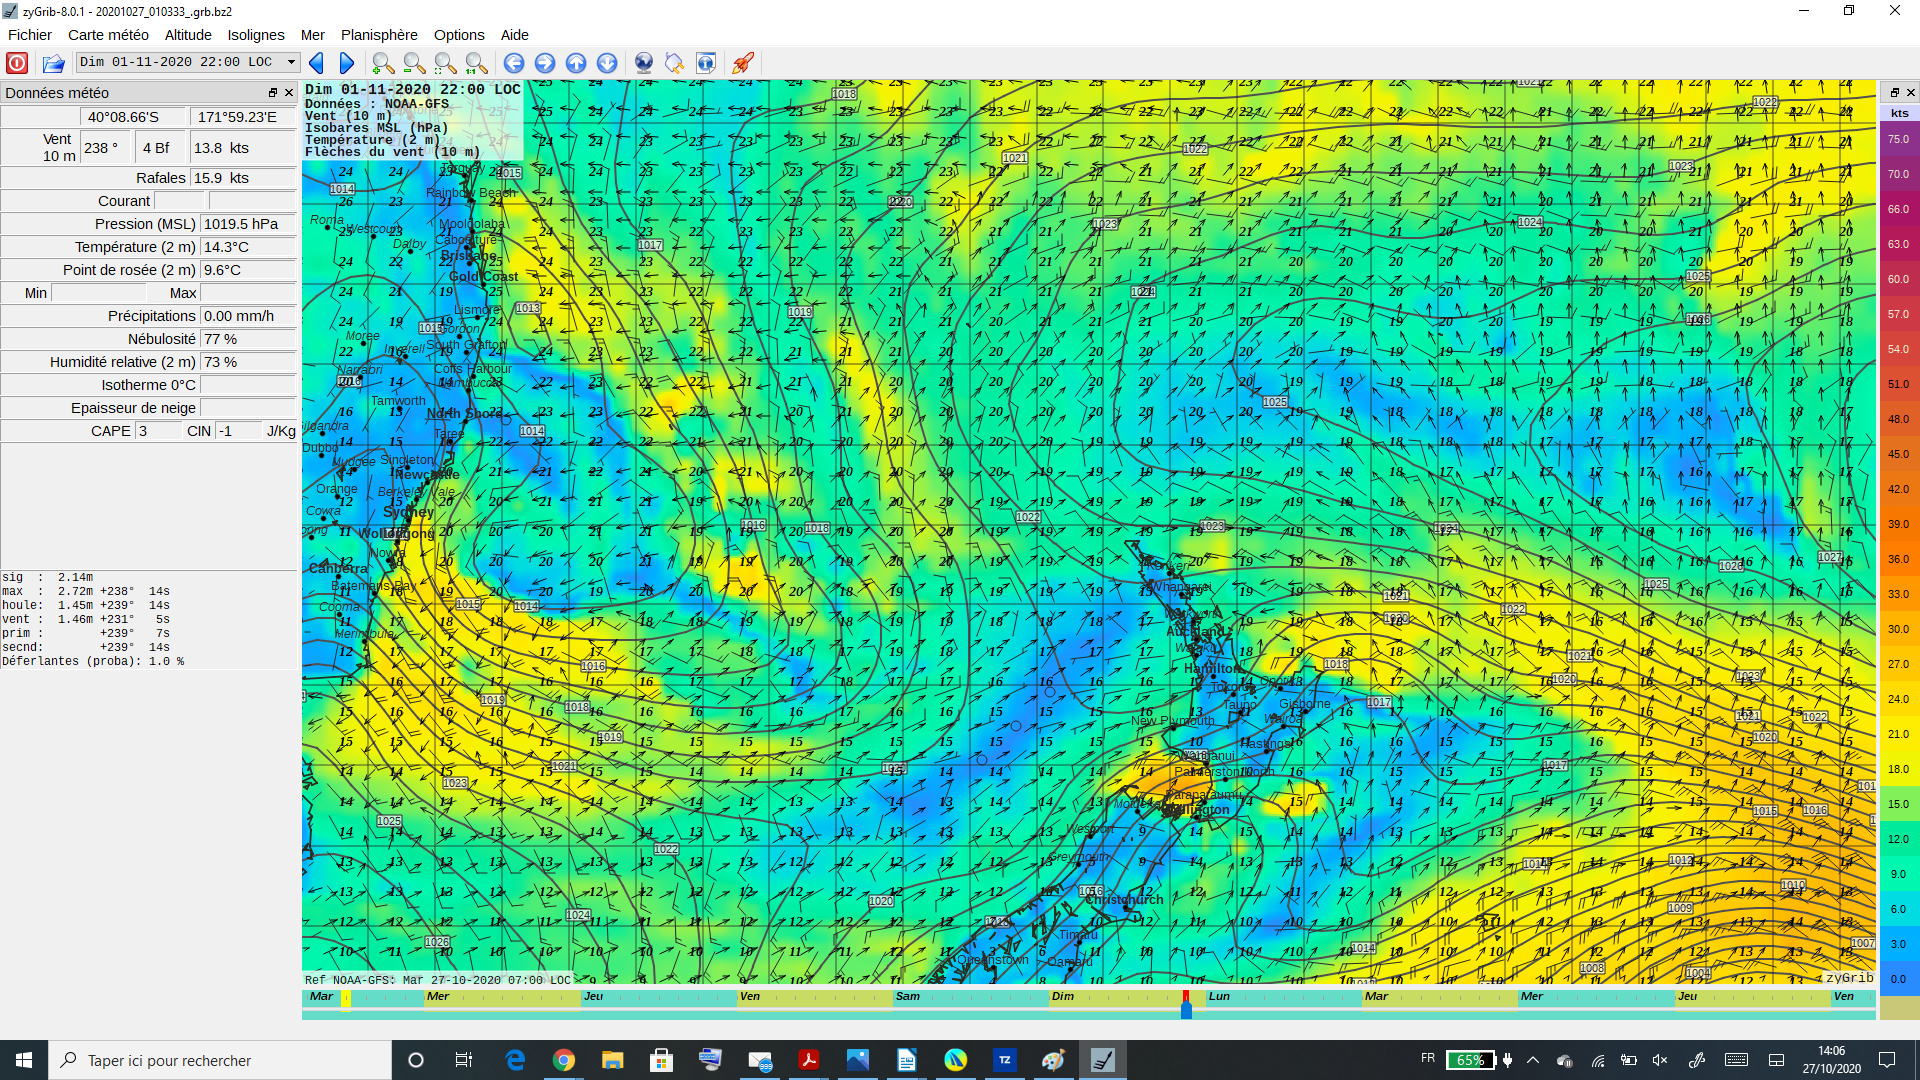Move map left with blue arrow
Image resolution: width=1920 pixels, height=1080 pixels.
click(x=514, y=63)
